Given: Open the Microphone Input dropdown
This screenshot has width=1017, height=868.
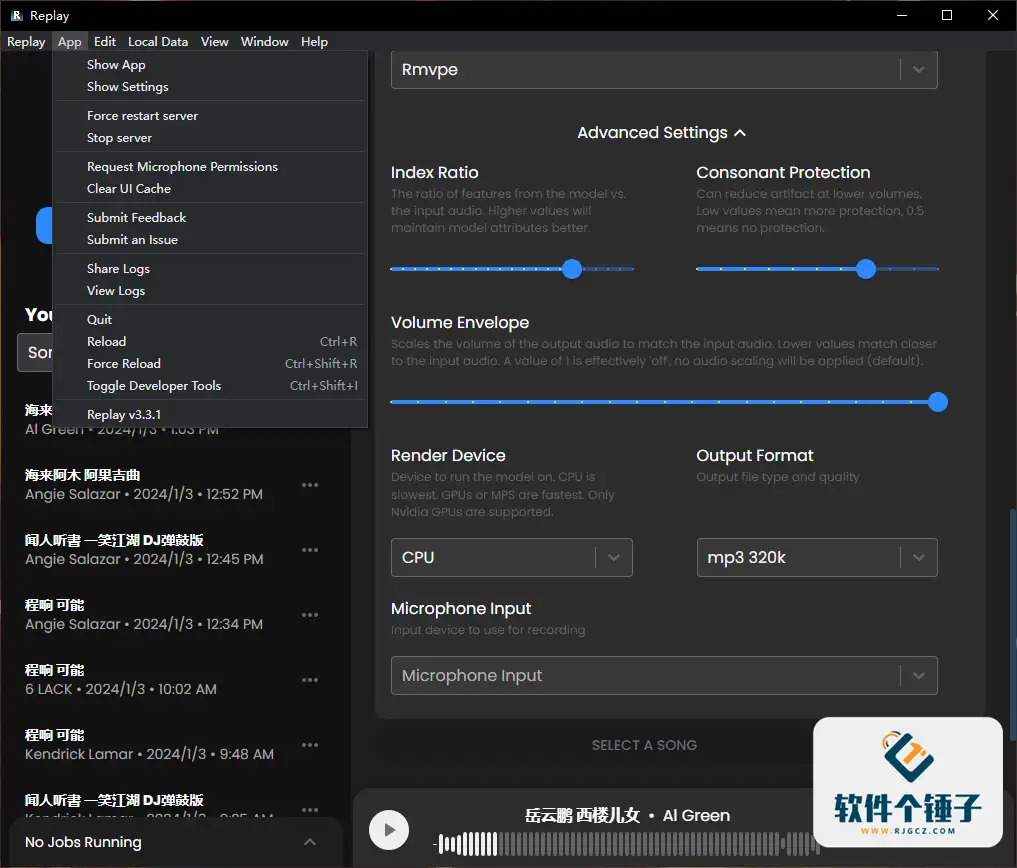Looking at the screenshot, I should click(664, 675).
